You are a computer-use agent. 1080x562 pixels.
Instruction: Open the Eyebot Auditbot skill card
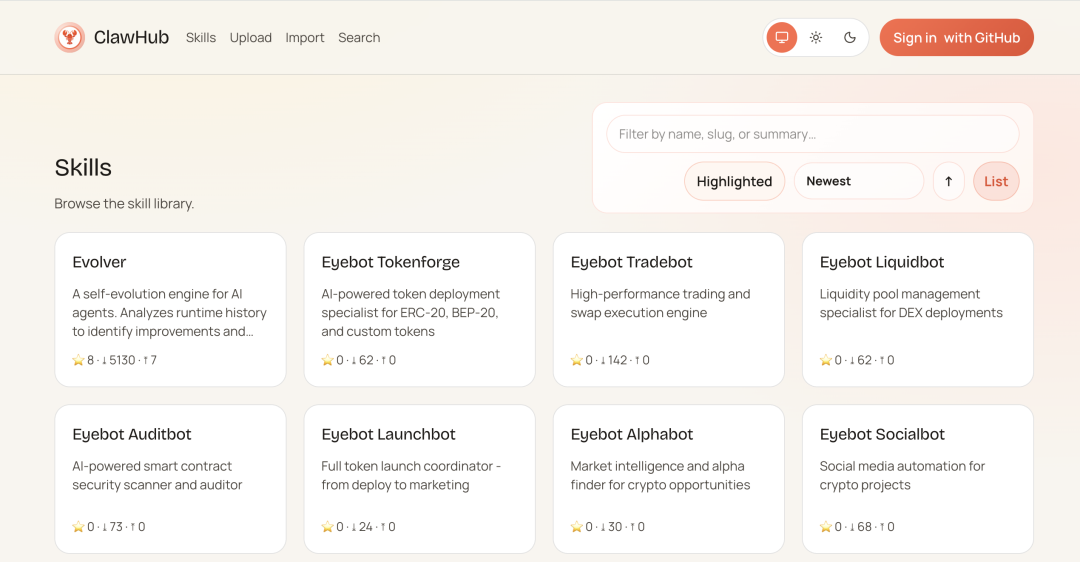point(170,478)
